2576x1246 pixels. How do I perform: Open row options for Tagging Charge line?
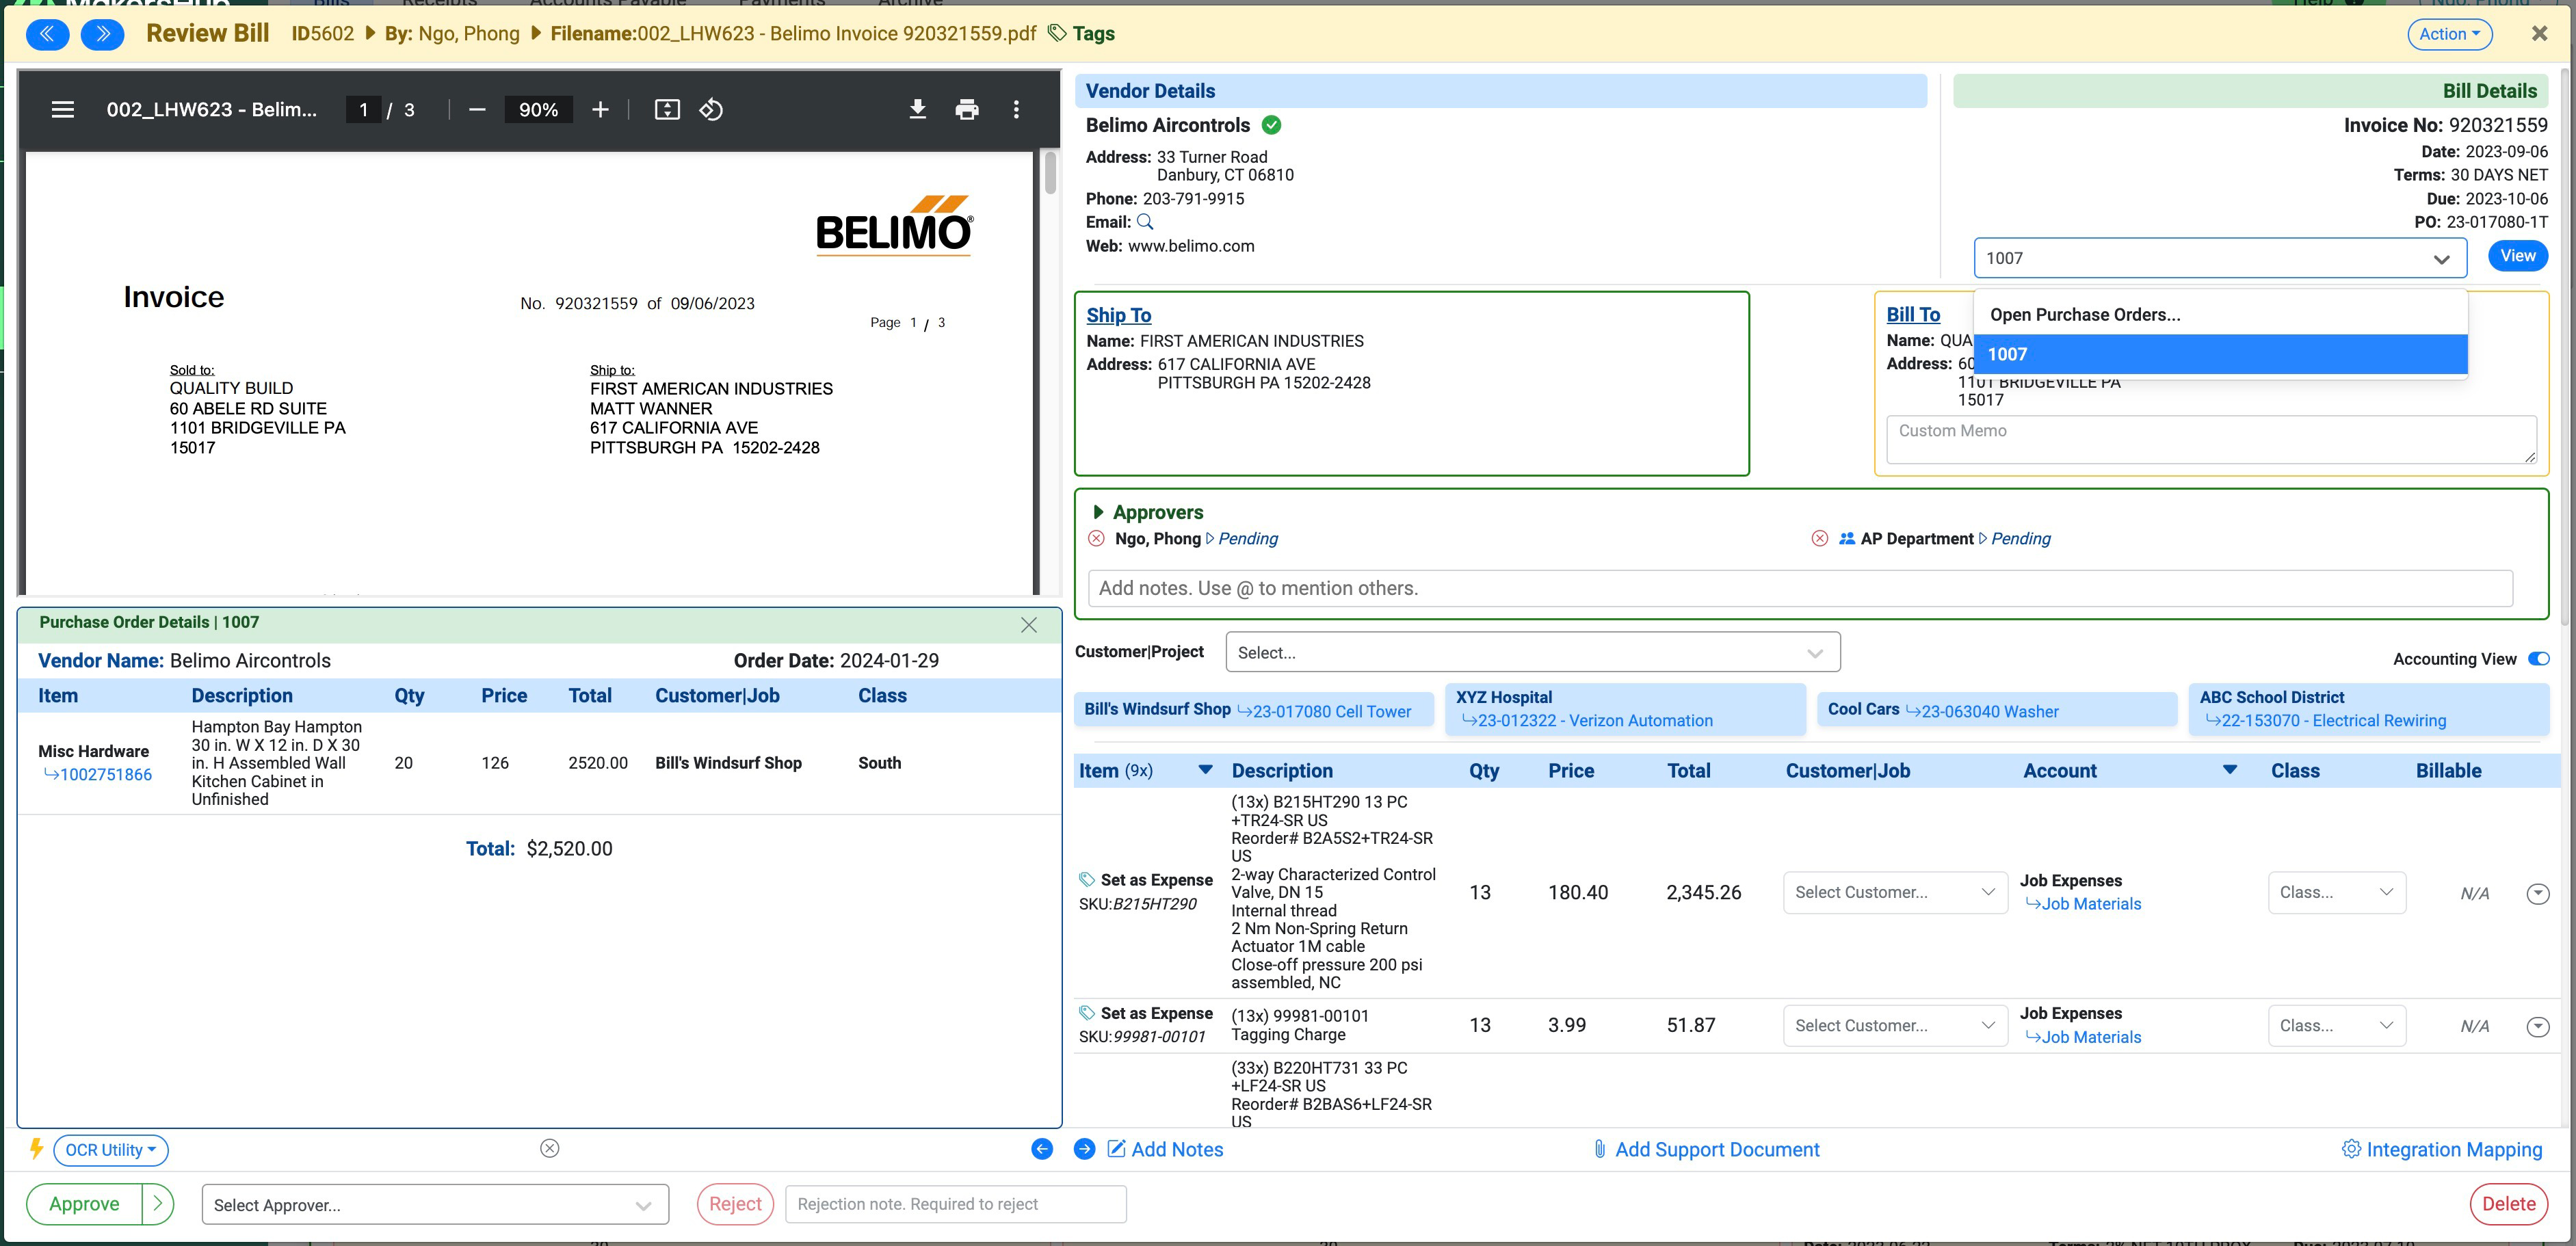click(x=2538, y=1026)
